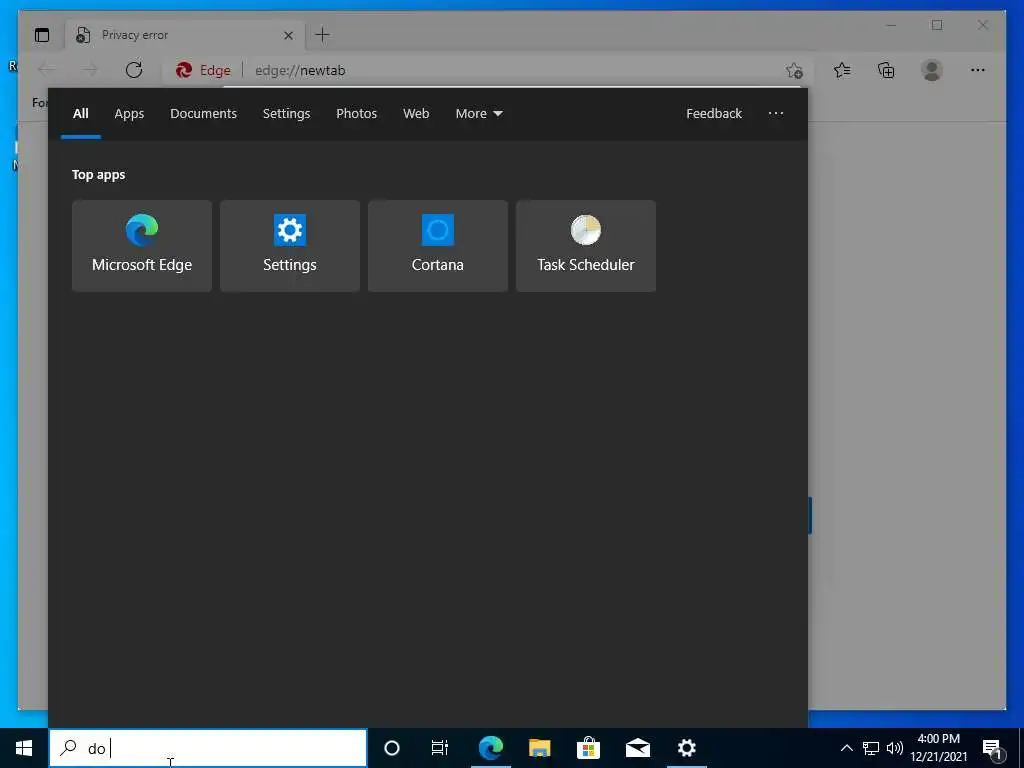This screenshot has width=1024, height=768.
Task: Refresh the page in Edge
Action: [134, 70]
